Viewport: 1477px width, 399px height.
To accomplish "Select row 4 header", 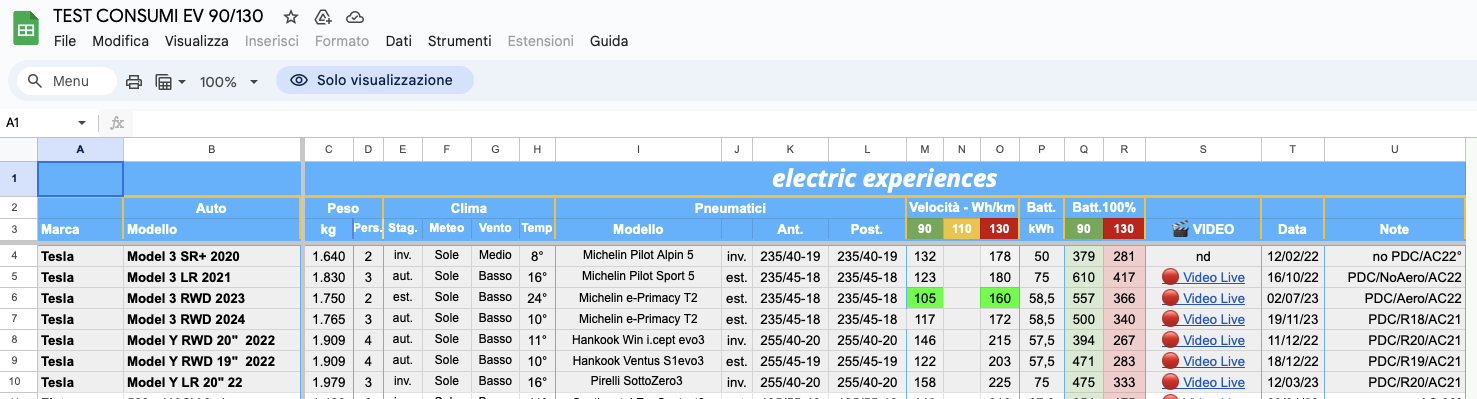I will tap(18, 256).
